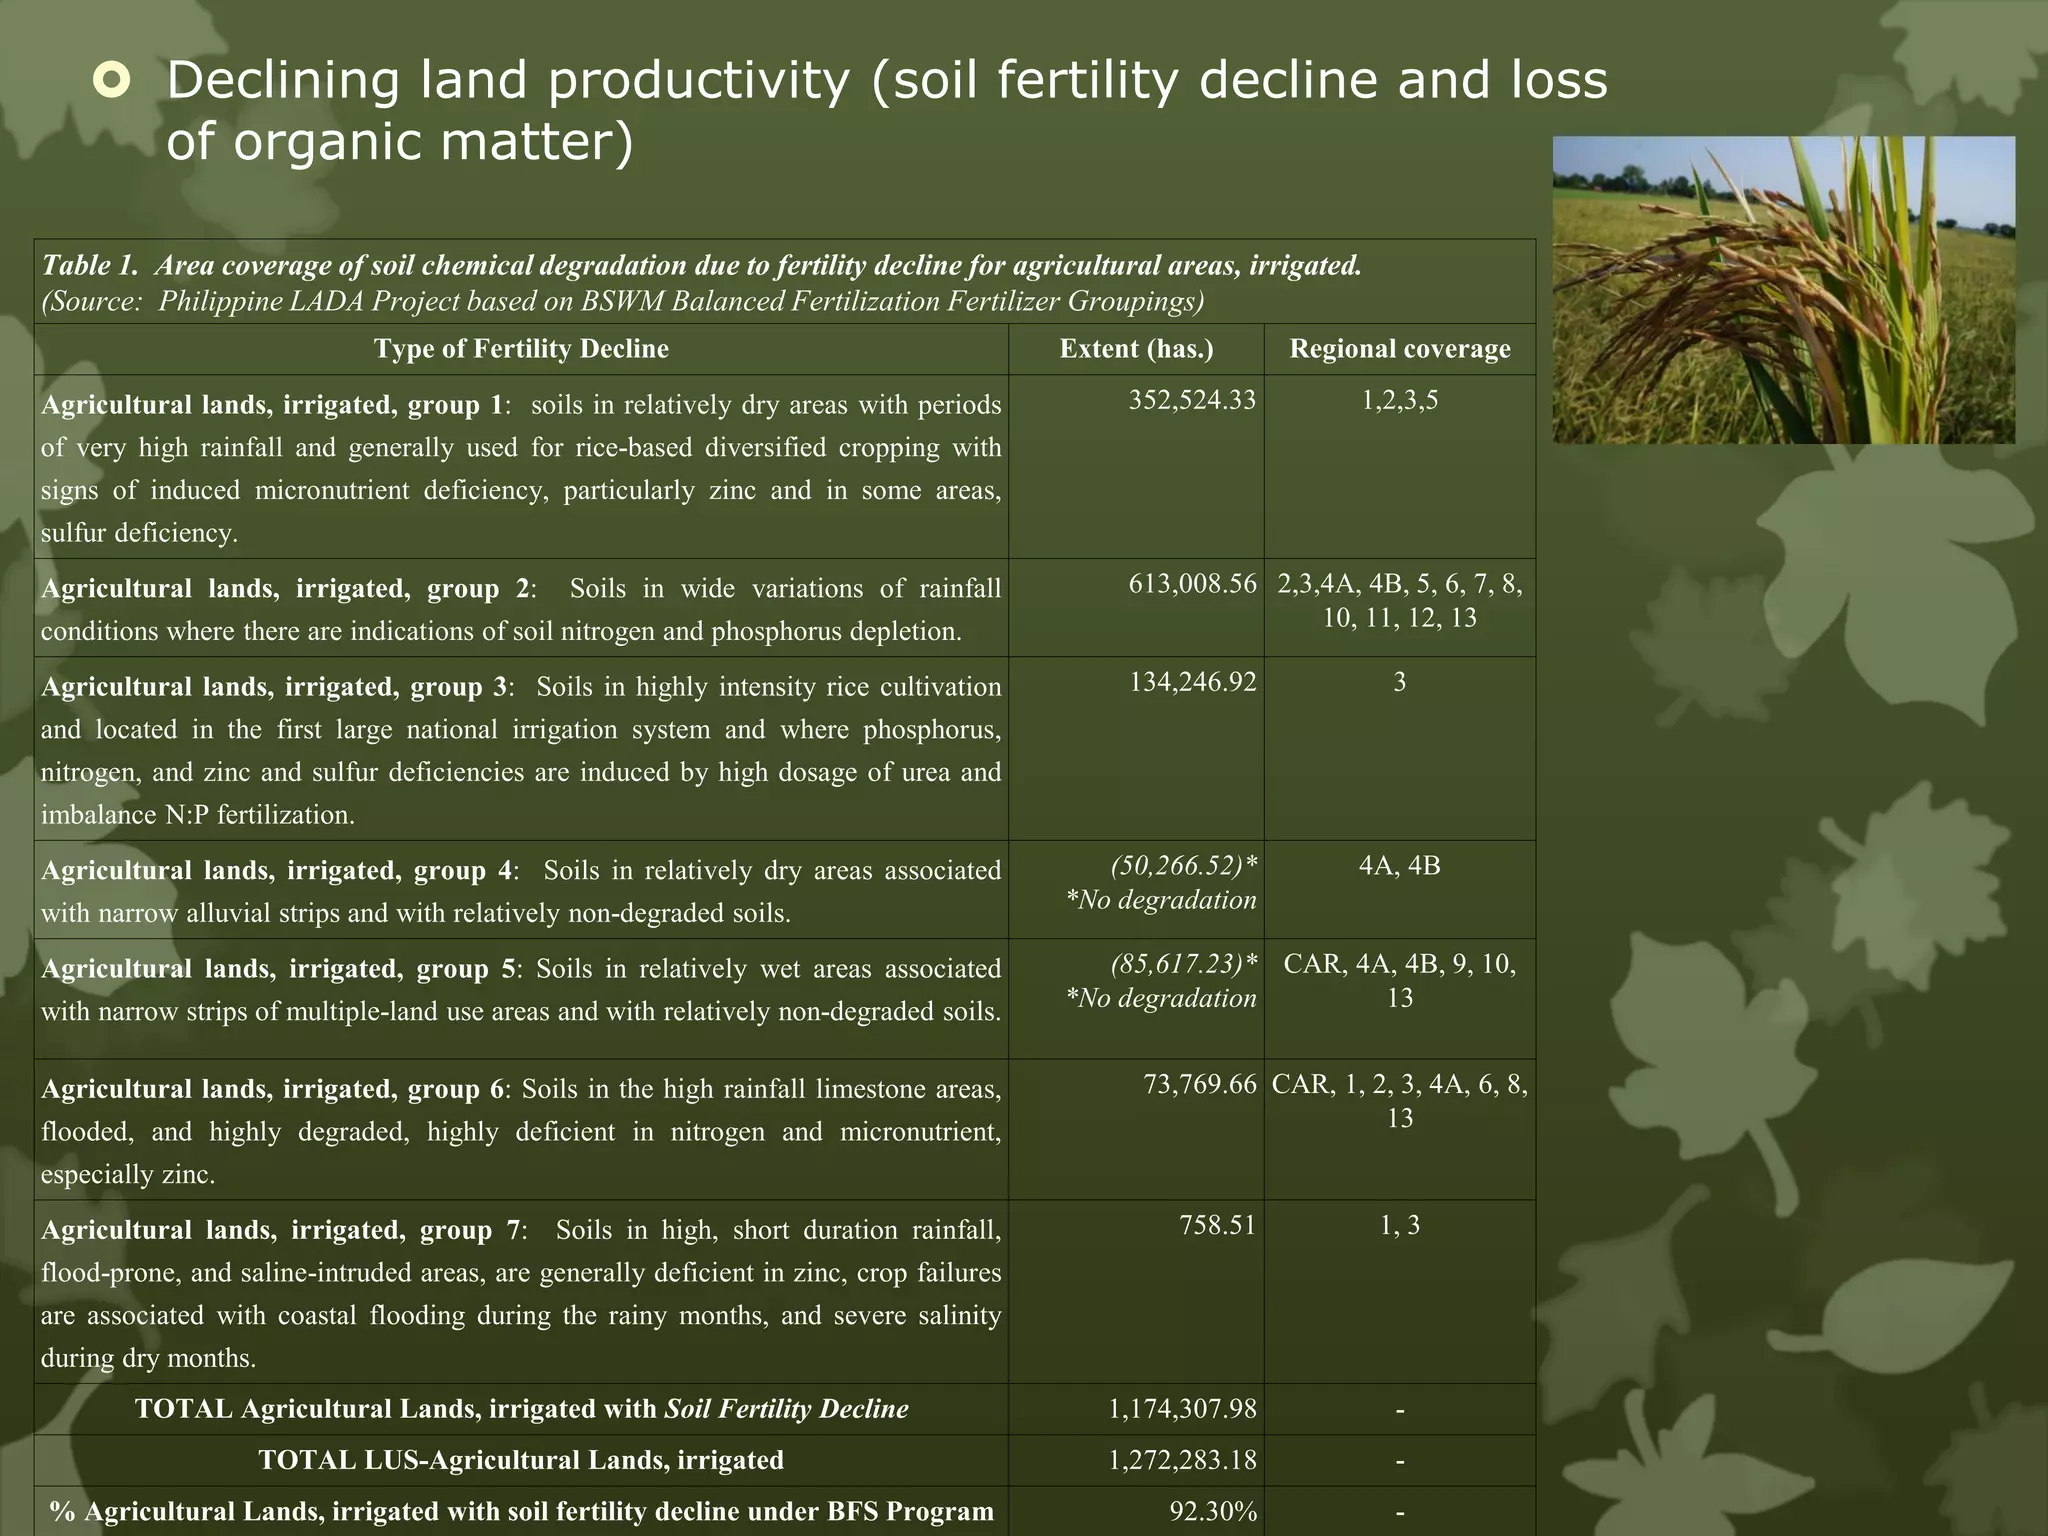Click the 1,272,283.18 total value
The height and width of the screenshot is (1536, 2048).
(x=1182, y=1461)
